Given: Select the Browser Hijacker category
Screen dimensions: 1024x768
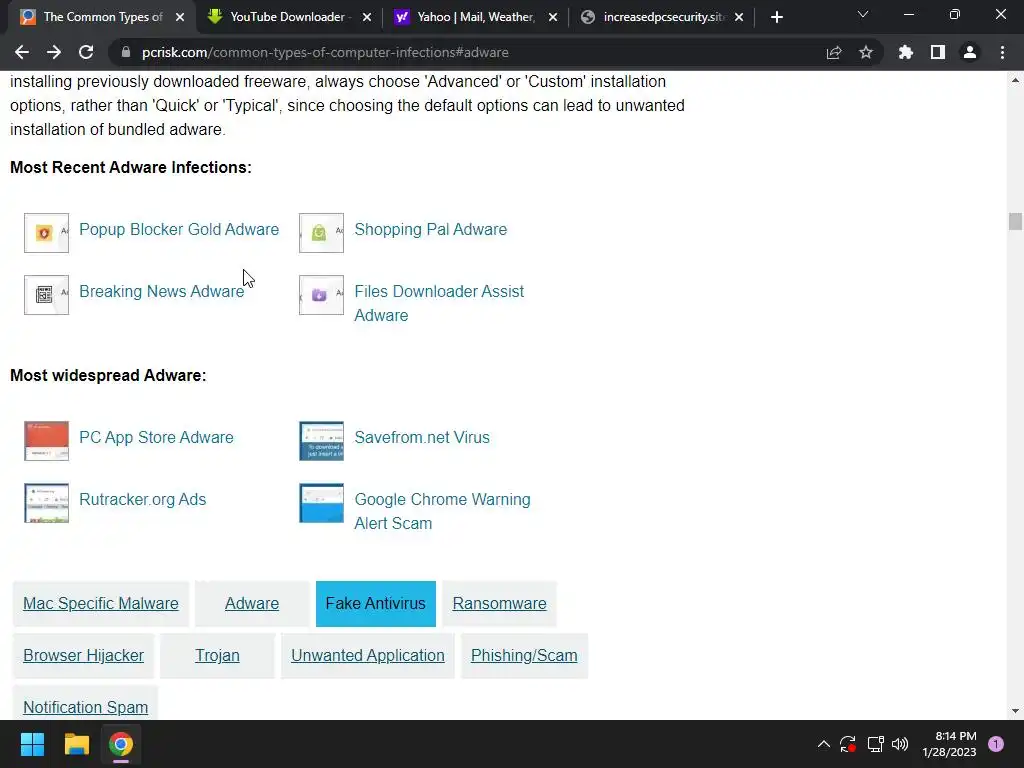Looking at the screenshot, I should [84, 656].
